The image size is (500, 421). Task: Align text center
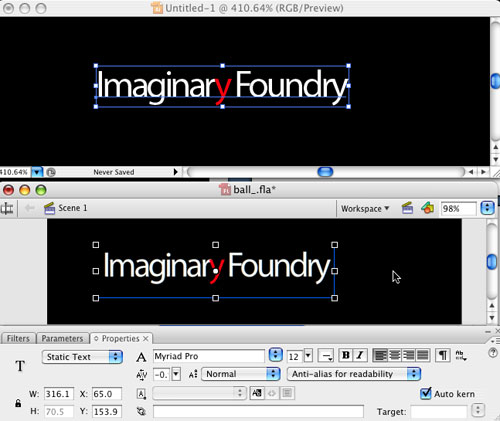pos(394,355)
